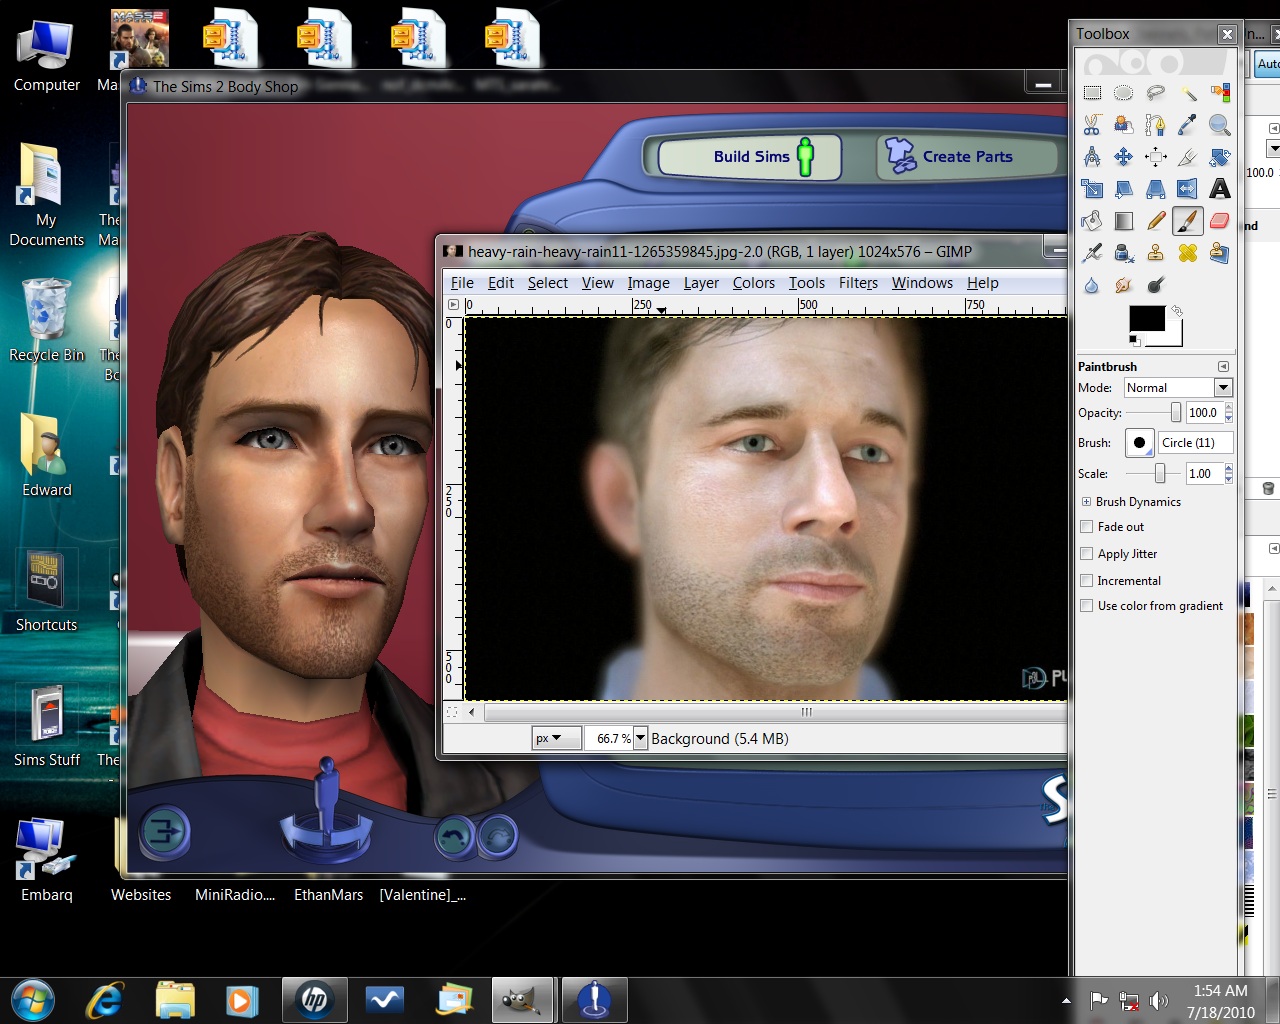This screenshot has width=1280, height=1024.
Task: Choose the Bucket Fill tool
Action: [1092, 221]
